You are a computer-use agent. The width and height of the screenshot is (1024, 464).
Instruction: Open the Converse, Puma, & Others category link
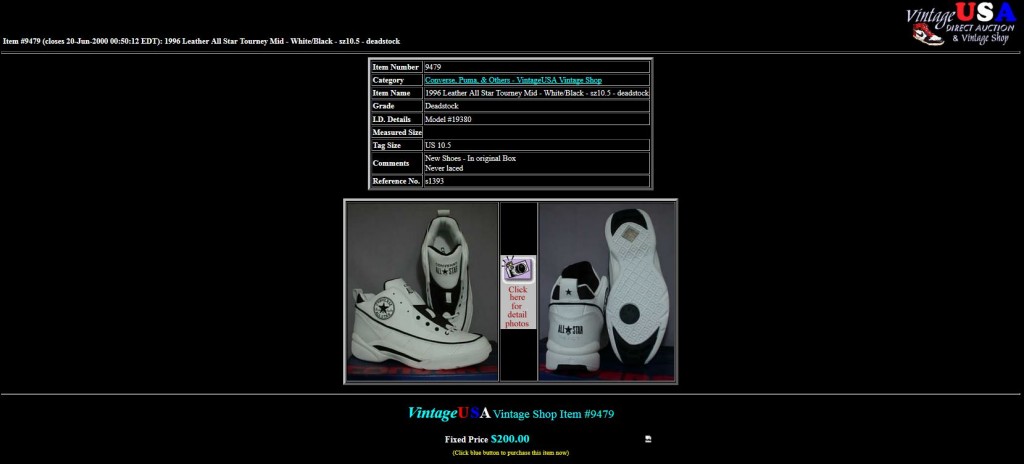pos(513,80)
